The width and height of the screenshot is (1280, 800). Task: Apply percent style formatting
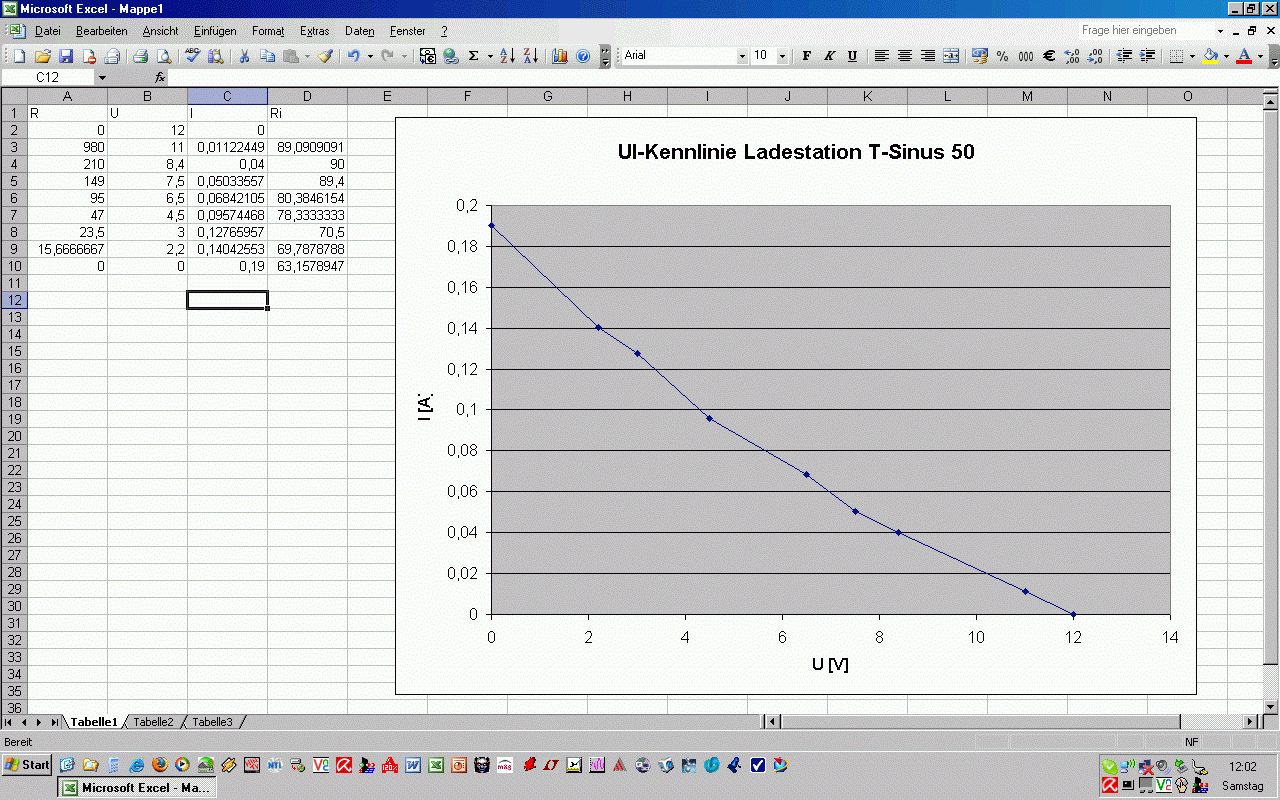(x=1002, y=56)
